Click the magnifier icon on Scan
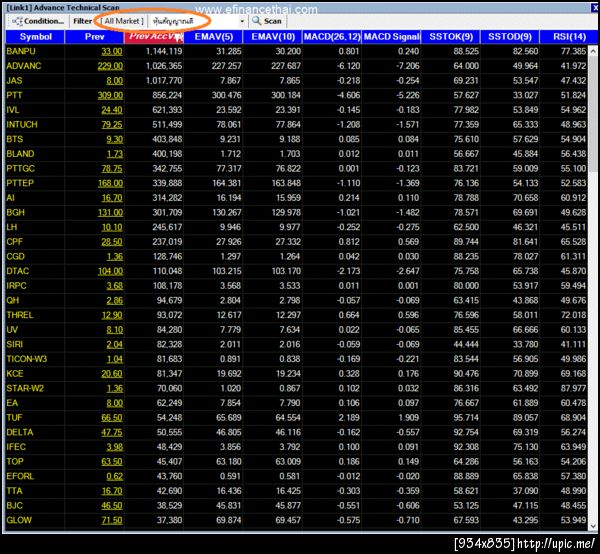The width and height of the screenshot is (600, 554). tap(256, 21)
